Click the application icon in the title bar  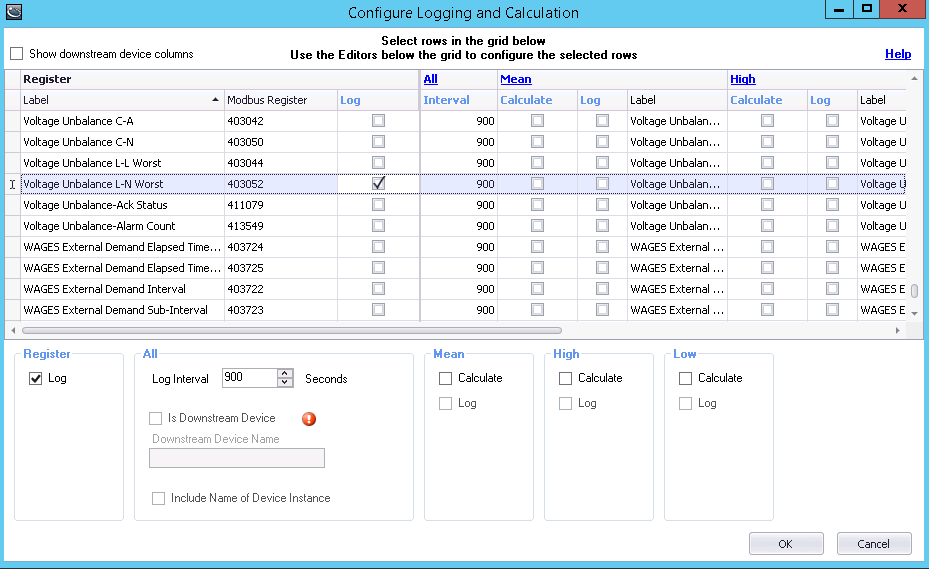[14, 12]
